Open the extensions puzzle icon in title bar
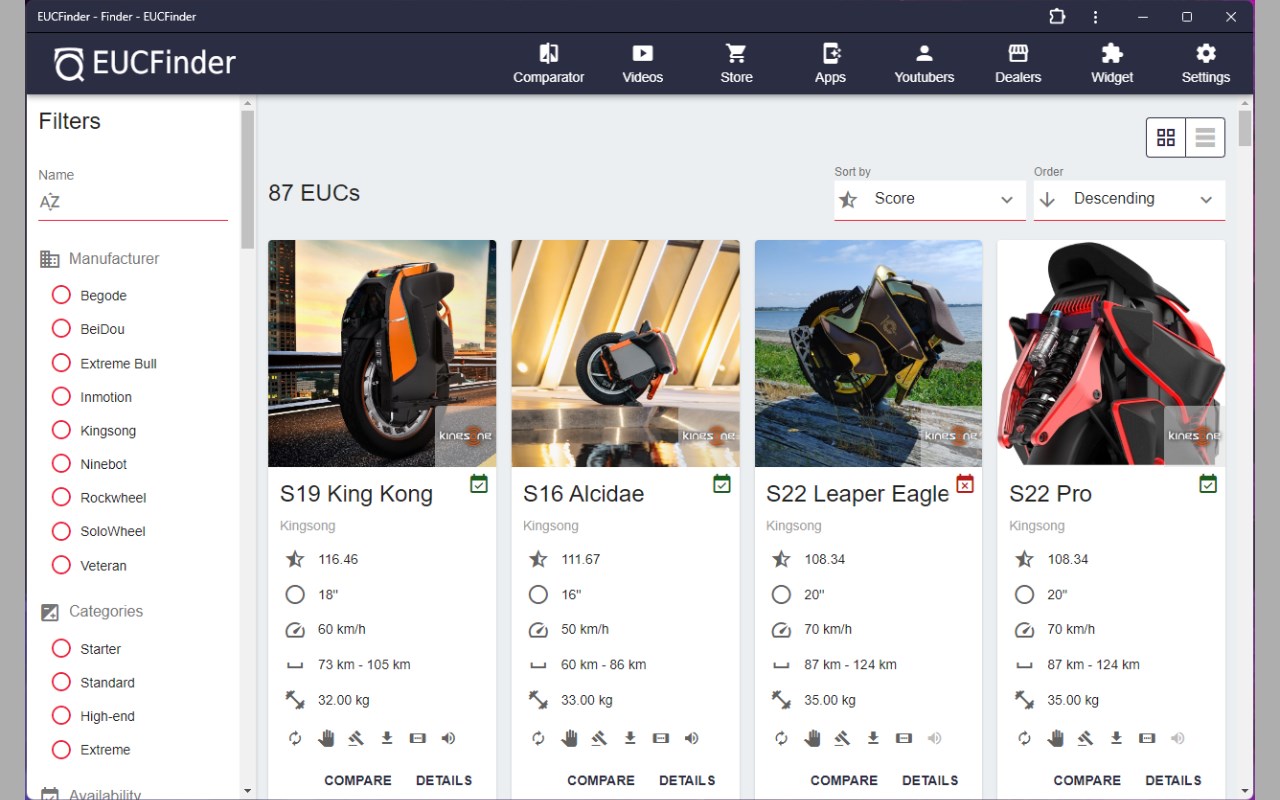The height and width of the screenshot is (800, 1280). (1057, 17)
